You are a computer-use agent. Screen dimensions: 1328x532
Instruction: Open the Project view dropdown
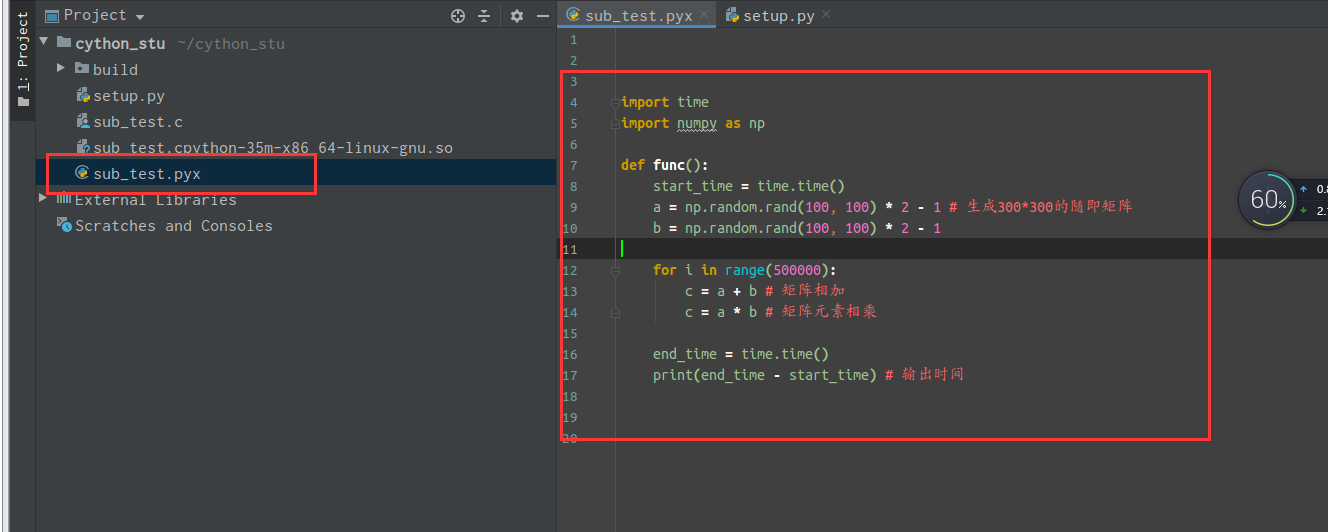95,15
